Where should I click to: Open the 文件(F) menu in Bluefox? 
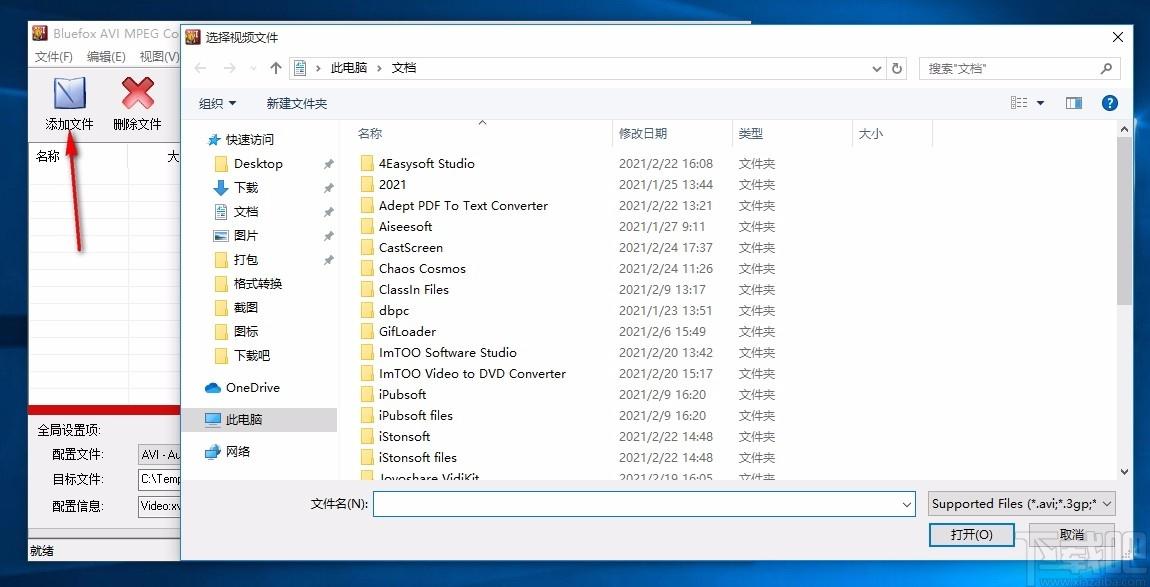54,56
